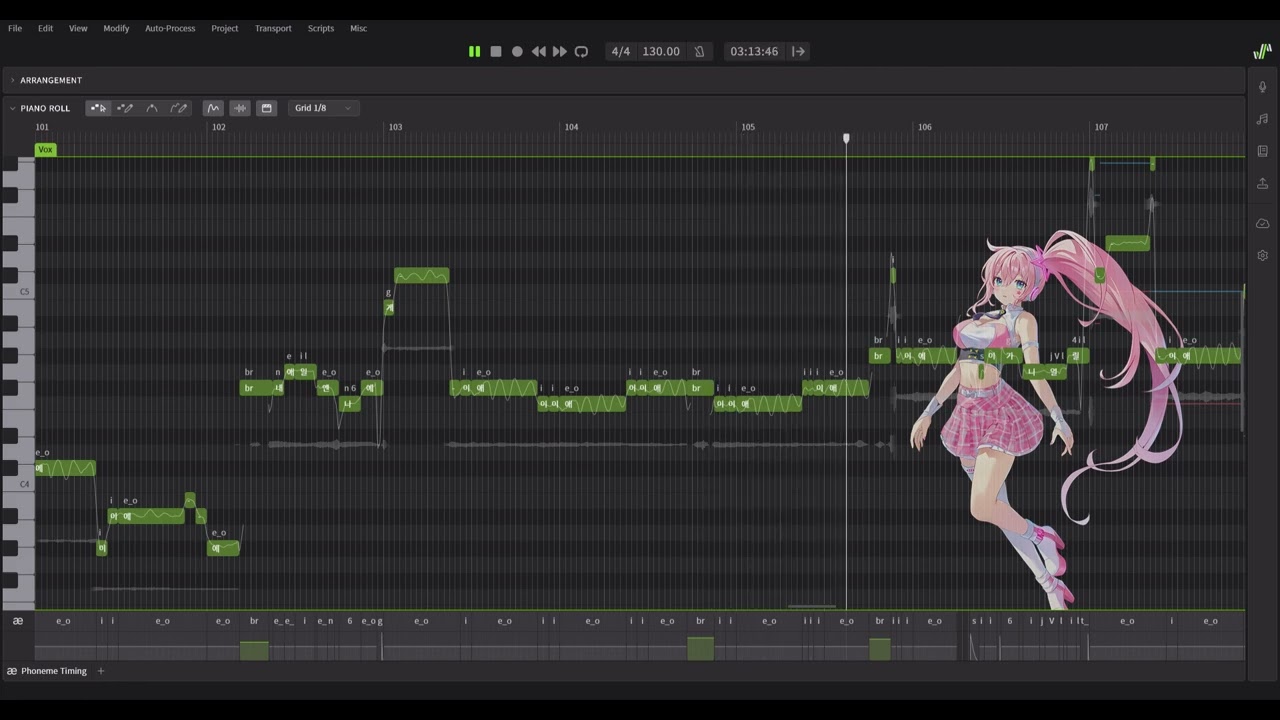
Task: Rewind using the double left arrows
Action: point(539,51)
